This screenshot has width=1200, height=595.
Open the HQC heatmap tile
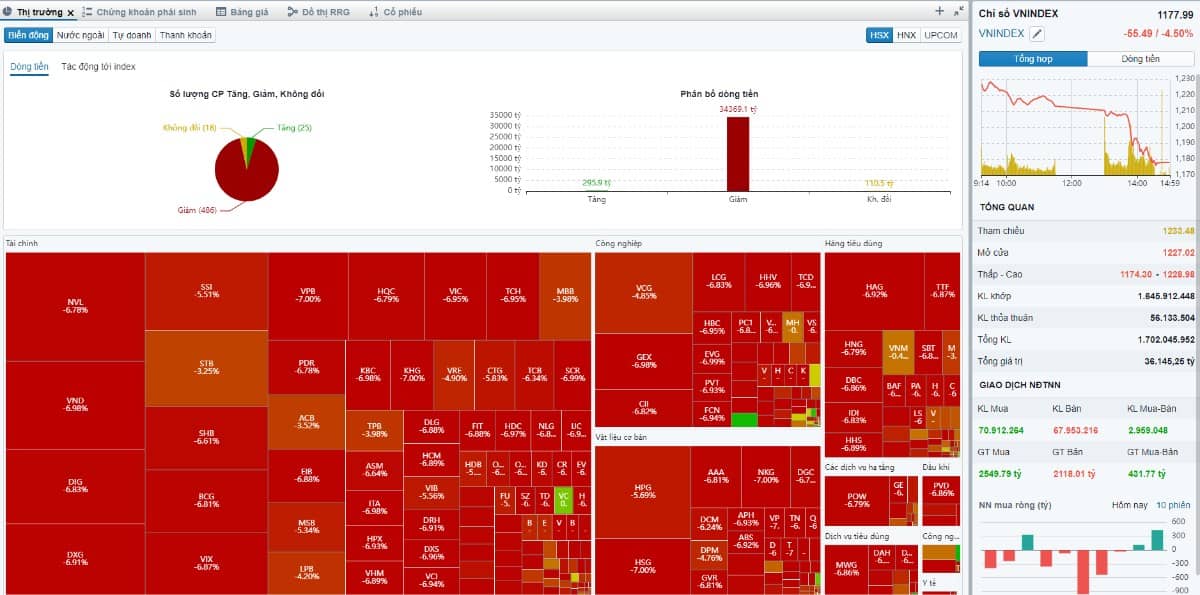(386, 296)
